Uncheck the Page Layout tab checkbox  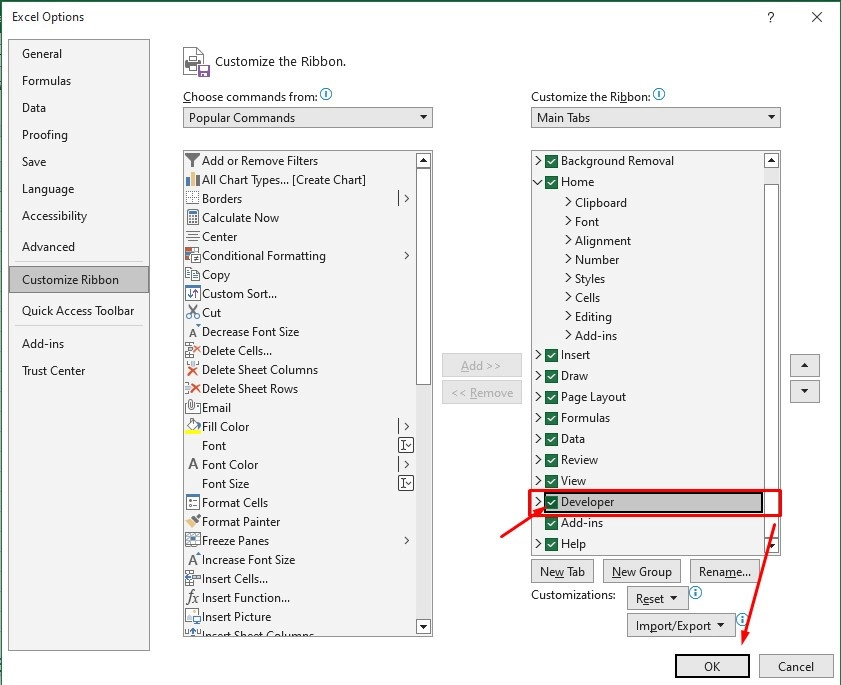pos(551,397)
